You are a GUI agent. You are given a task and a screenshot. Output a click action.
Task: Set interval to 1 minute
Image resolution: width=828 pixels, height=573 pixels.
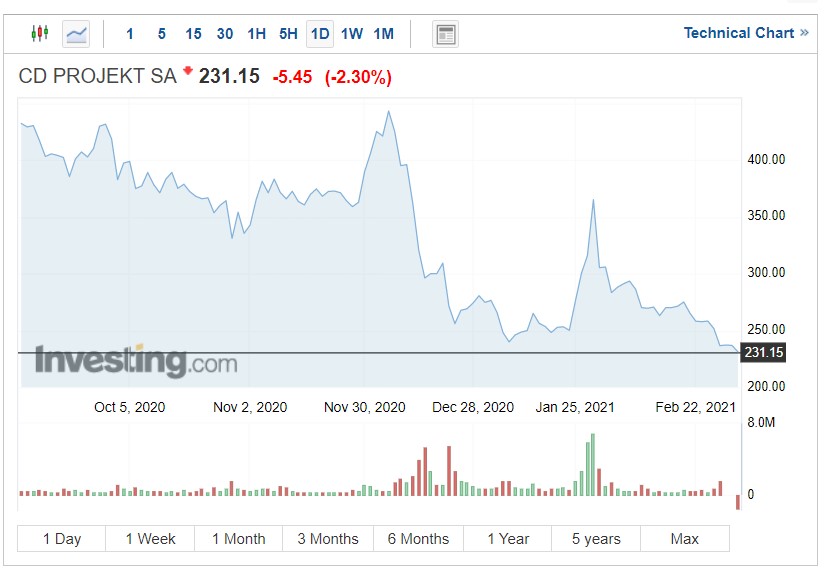[130, 34]
